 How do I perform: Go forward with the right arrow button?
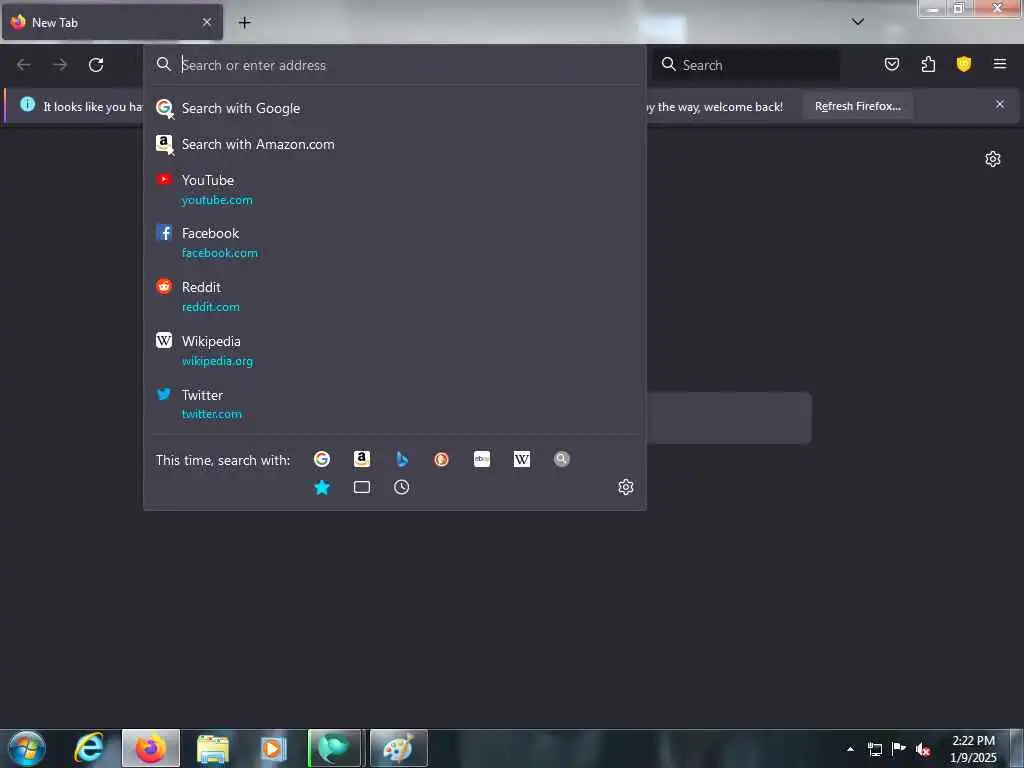60,65
